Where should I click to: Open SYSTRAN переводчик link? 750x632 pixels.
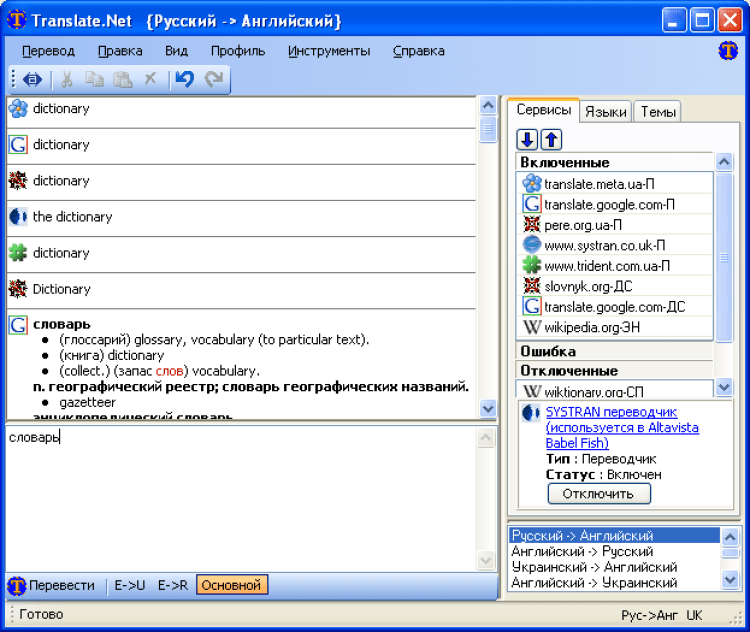622,427
